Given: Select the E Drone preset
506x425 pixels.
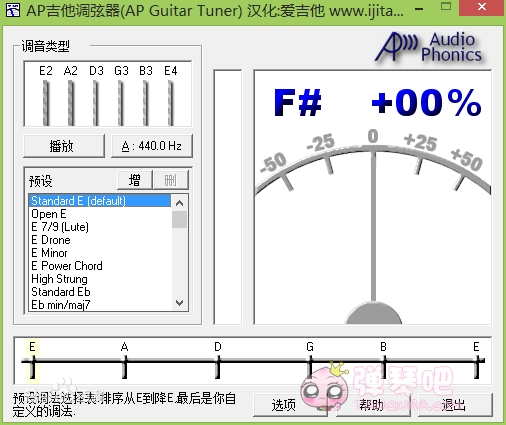Looking at the screenshot, I should 100,240.
